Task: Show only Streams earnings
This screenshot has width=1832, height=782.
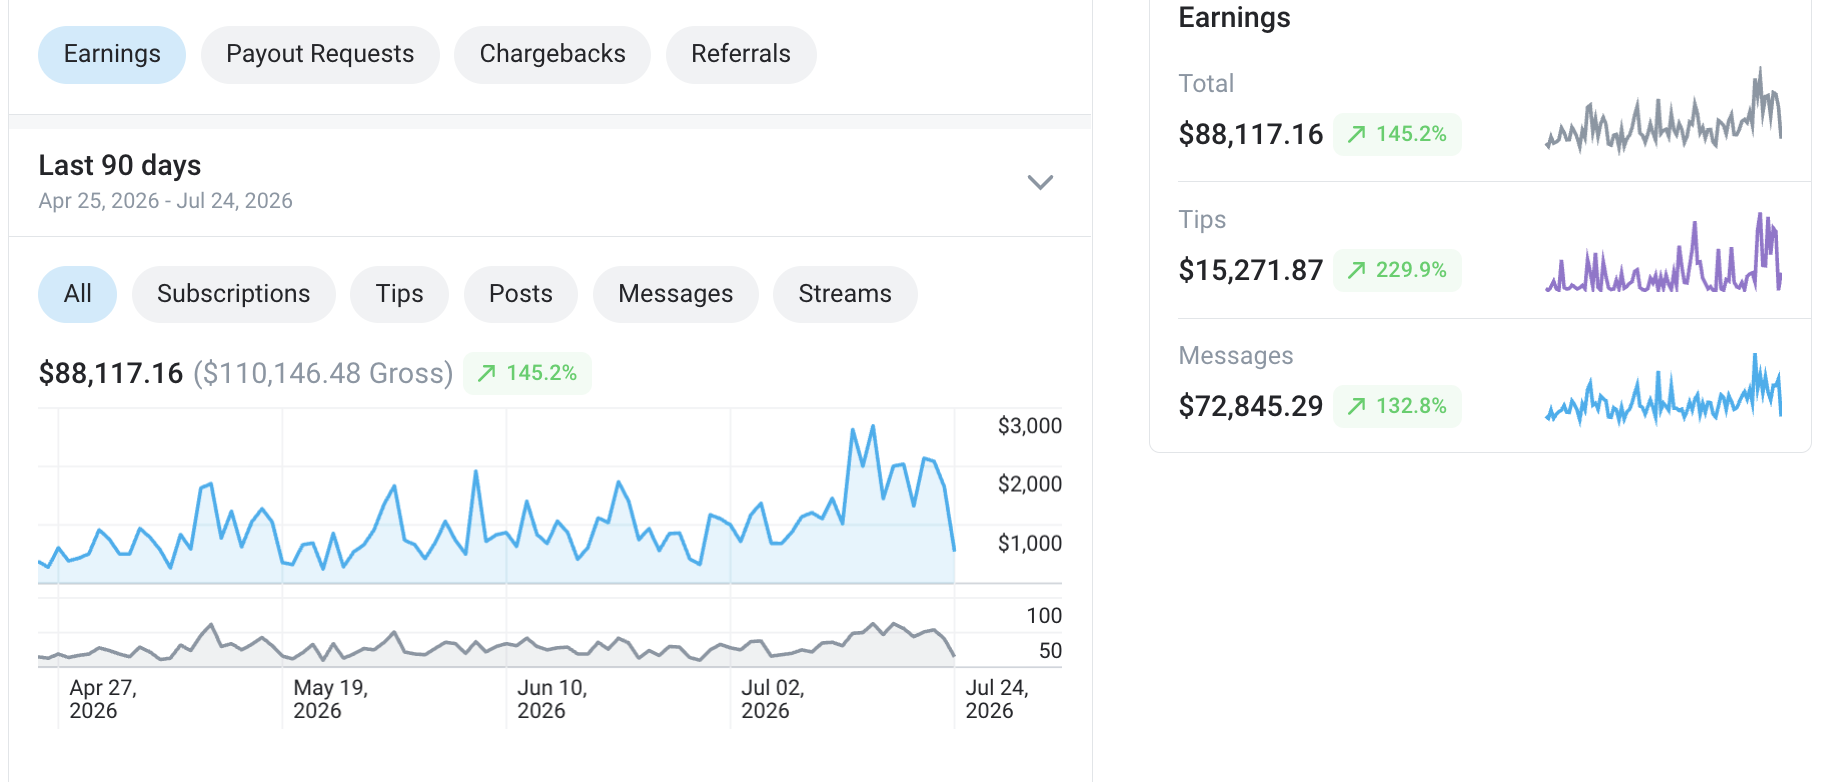Action: click(x=845, y=294)
